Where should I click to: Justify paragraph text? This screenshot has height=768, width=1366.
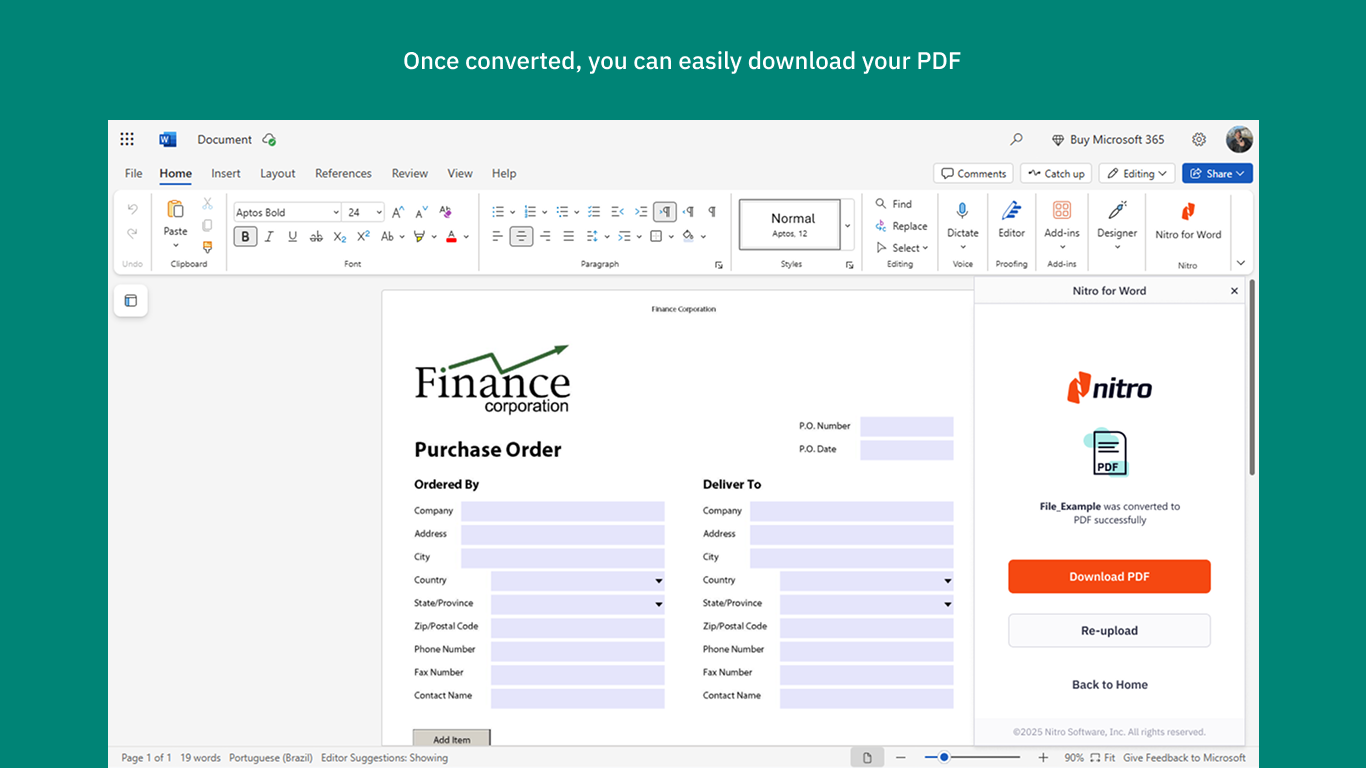(x=569, y=237)
